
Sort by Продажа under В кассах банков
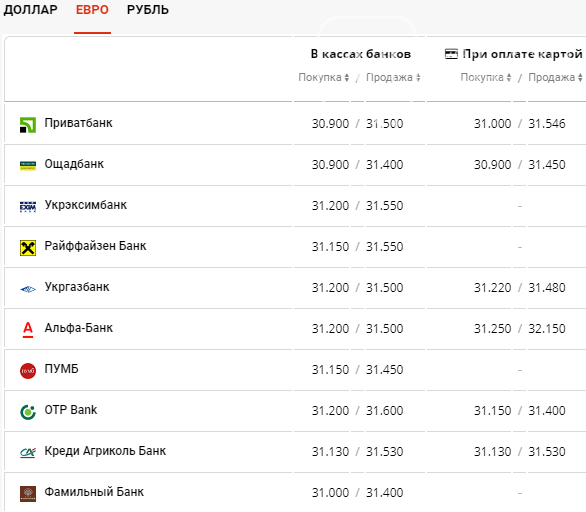click(x=393, y=77)
